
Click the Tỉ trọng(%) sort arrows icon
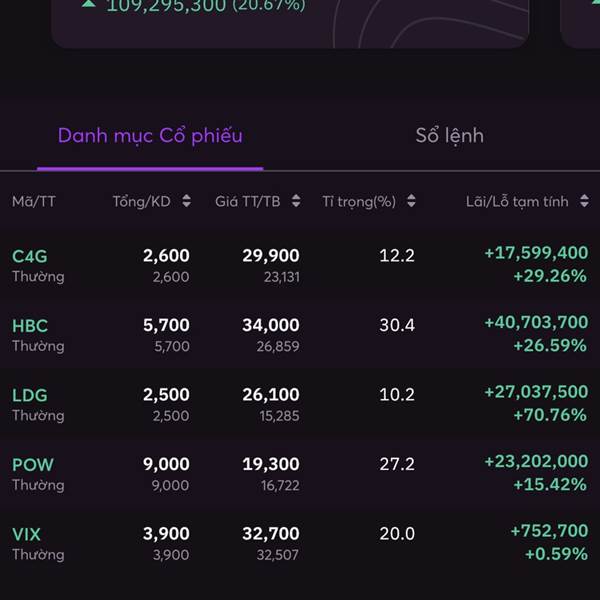(412, 201)
